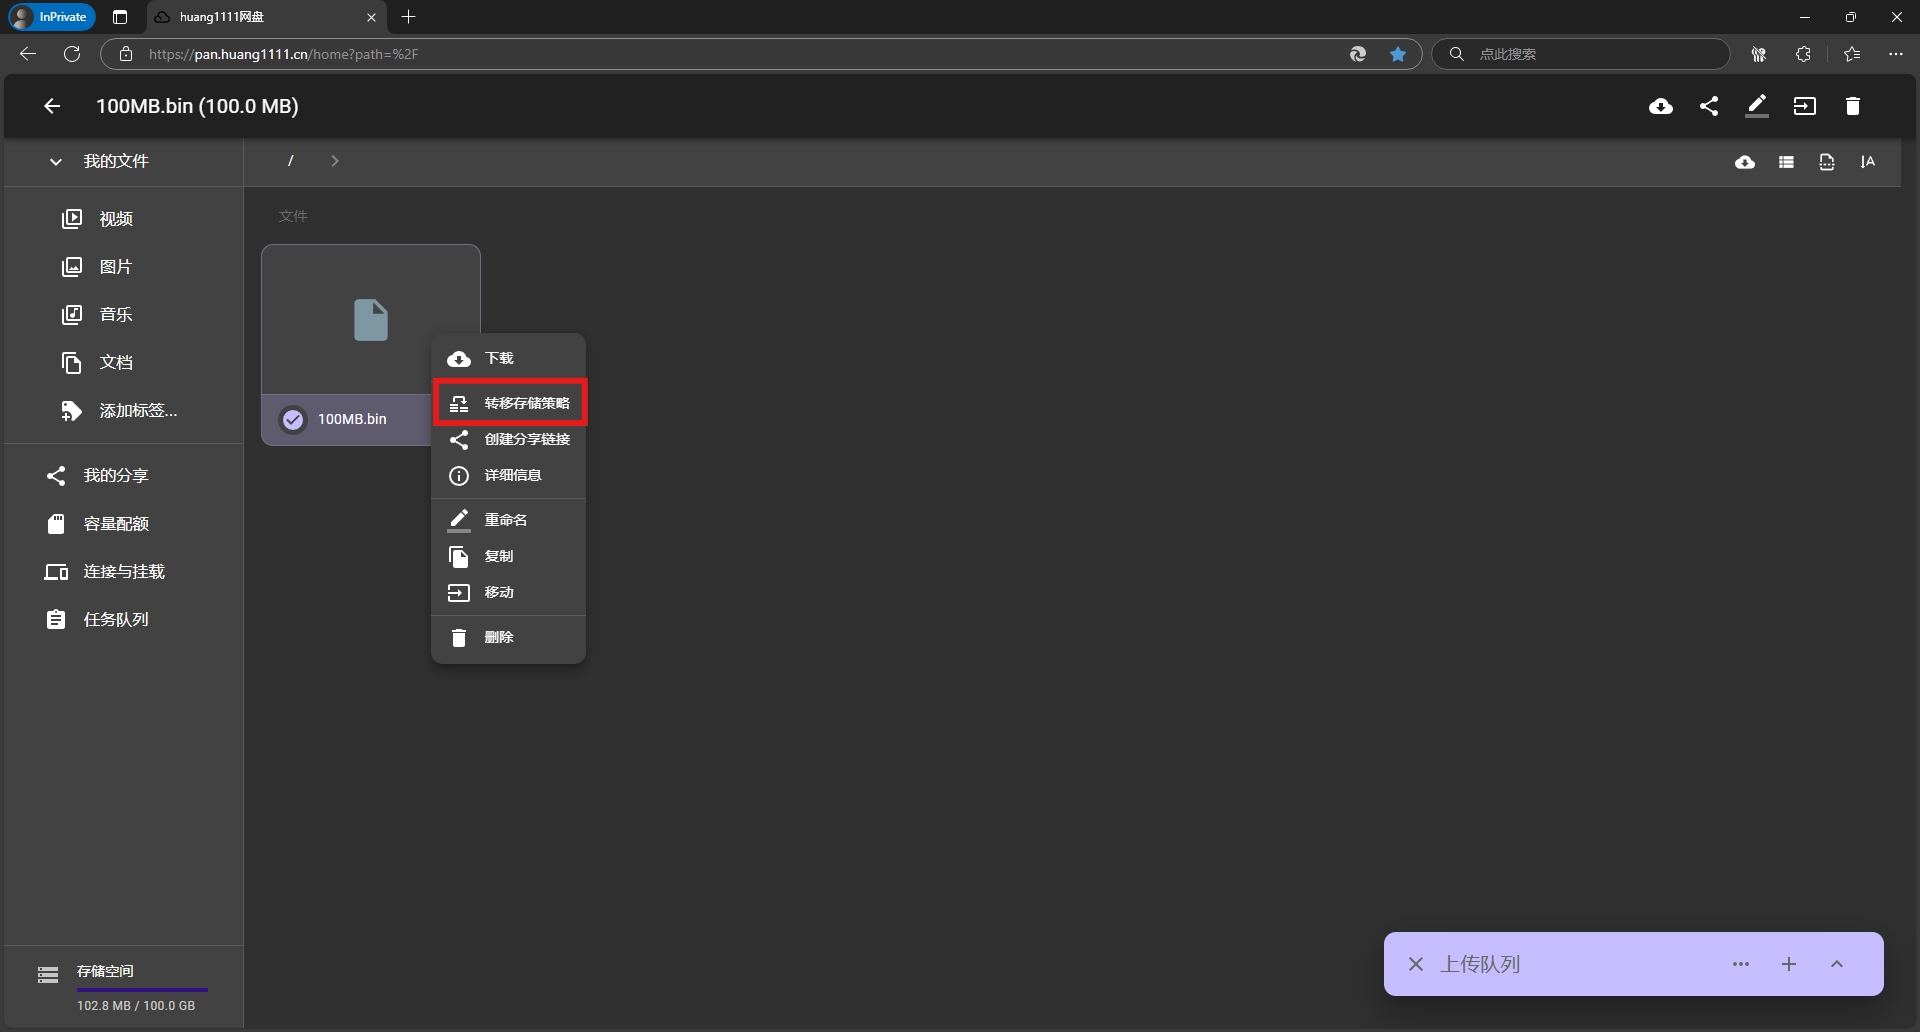Collapse the 我的文件 tree section

[56, 162]
